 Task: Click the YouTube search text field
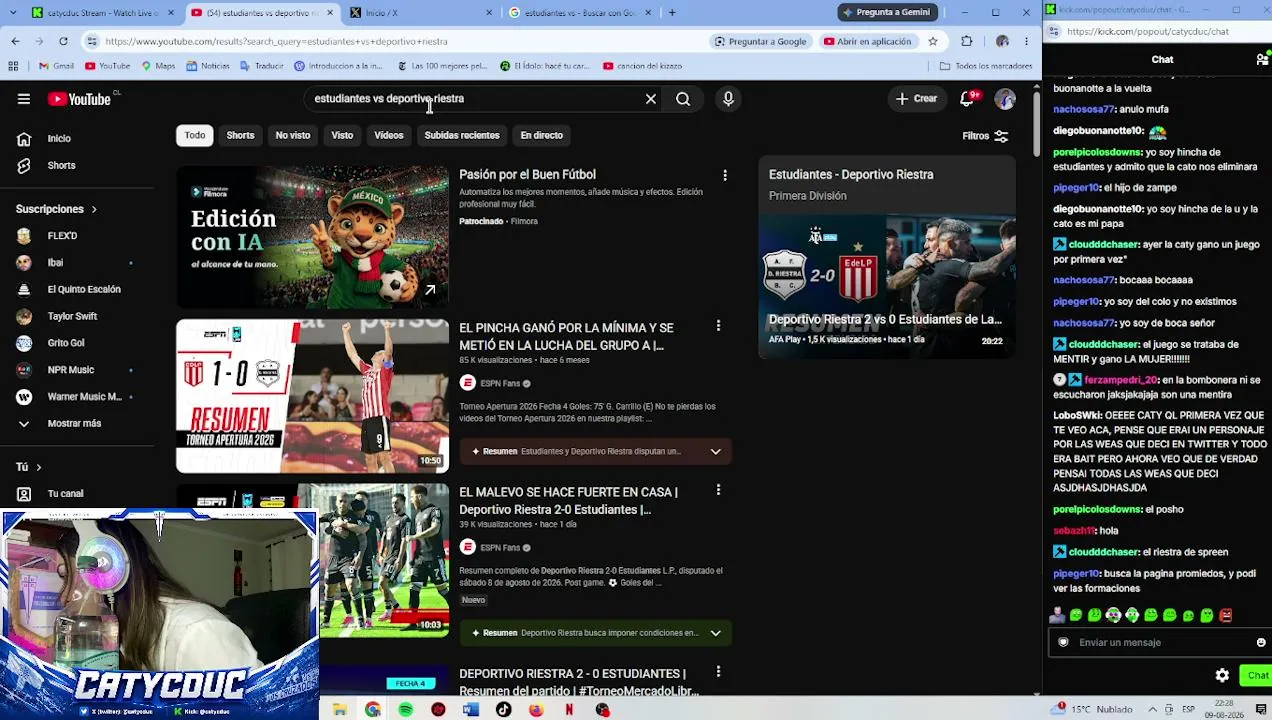(475, 99)
